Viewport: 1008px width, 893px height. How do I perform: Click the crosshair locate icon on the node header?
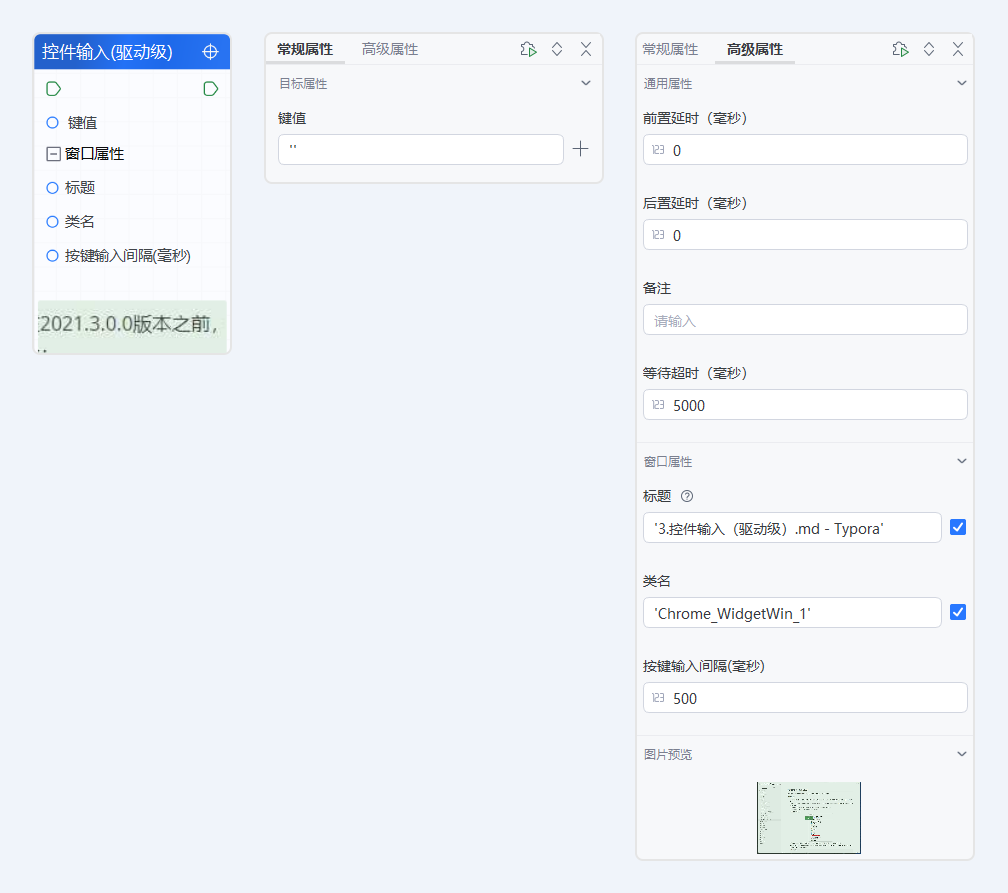(x=210, y=50)
